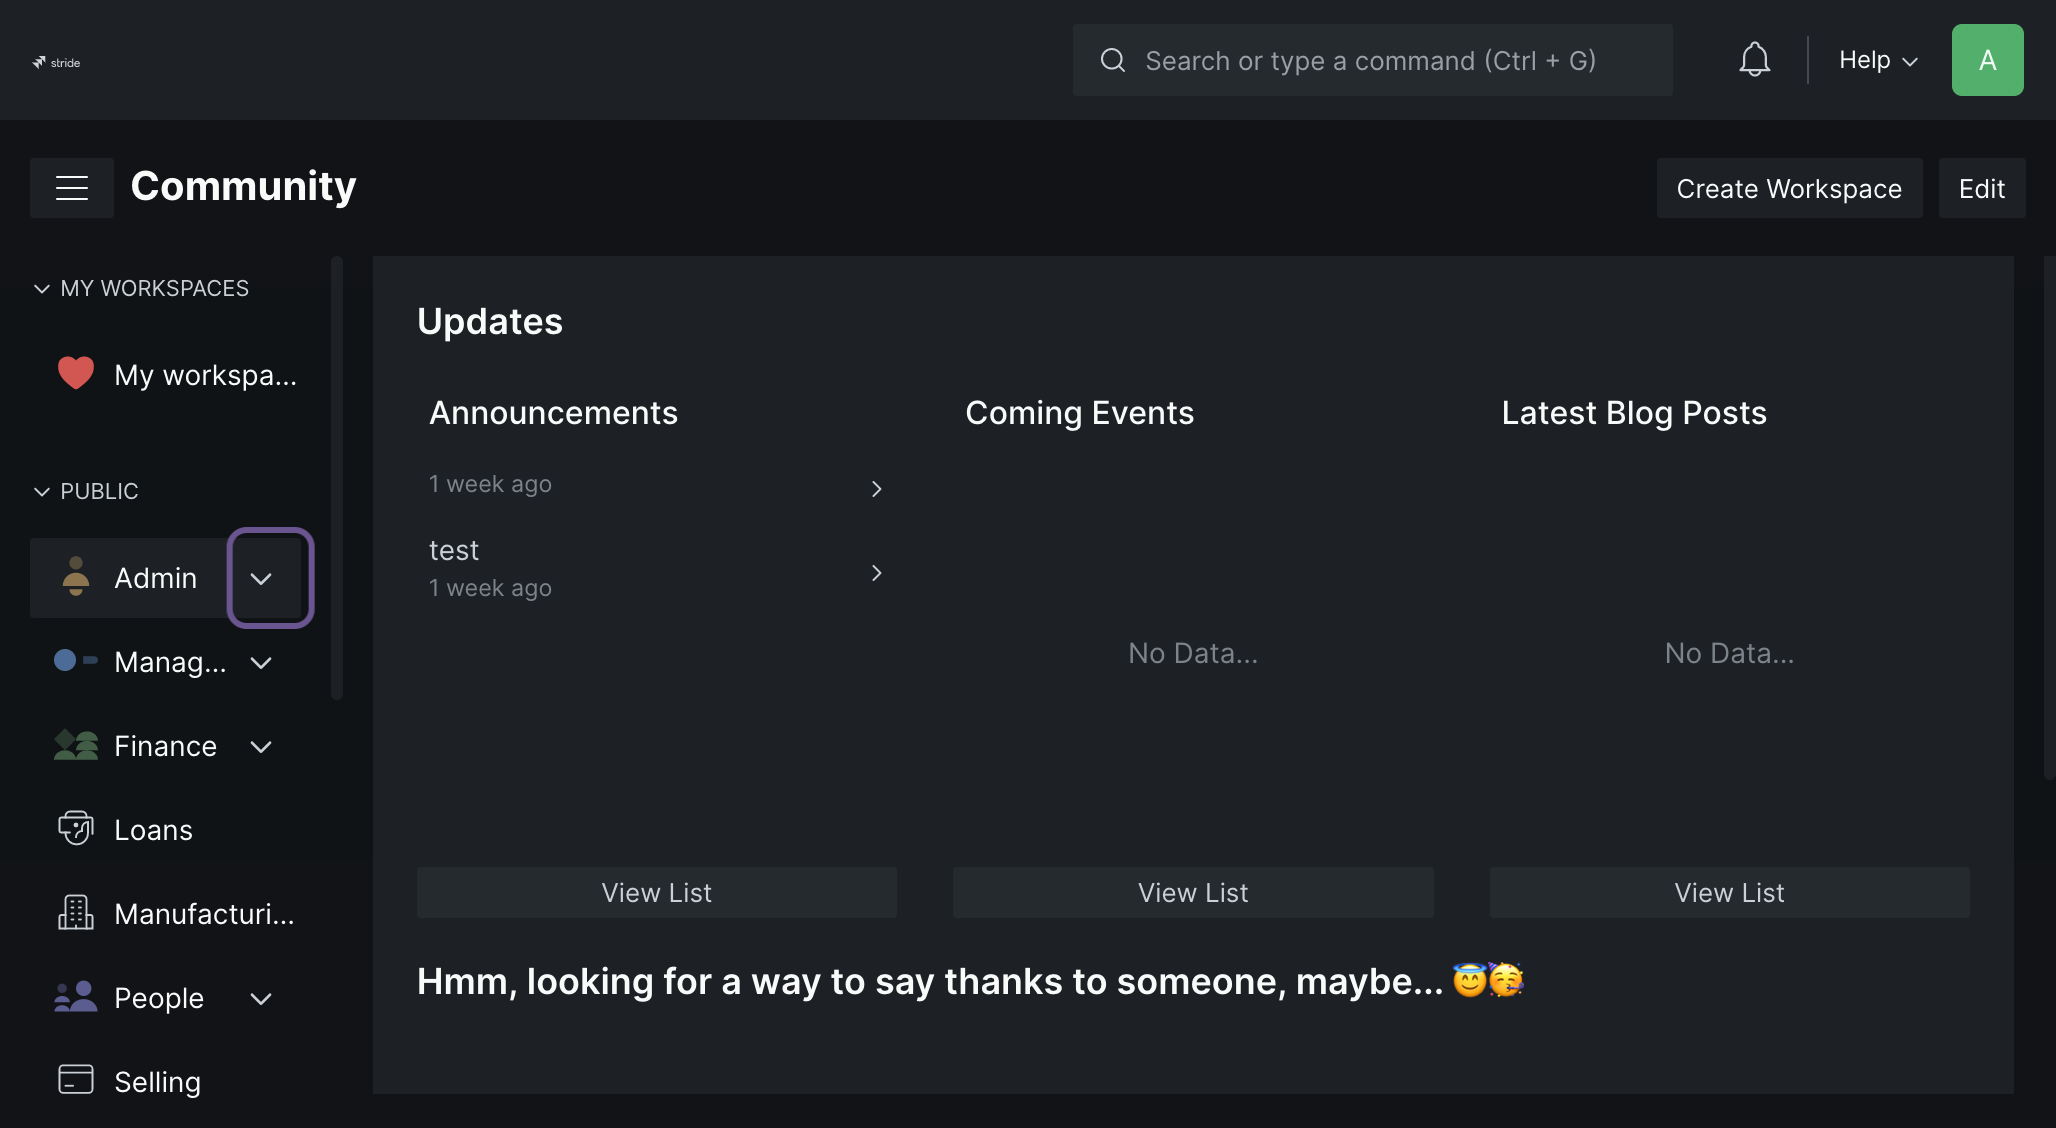Select the Loans workspace label

(x=153, y=830)
